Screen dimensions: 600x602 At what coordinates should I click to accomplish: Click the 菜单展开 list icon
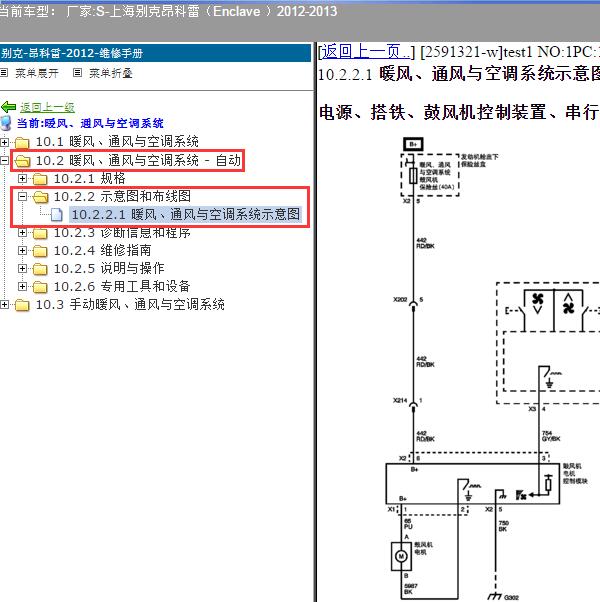point(4,73)
